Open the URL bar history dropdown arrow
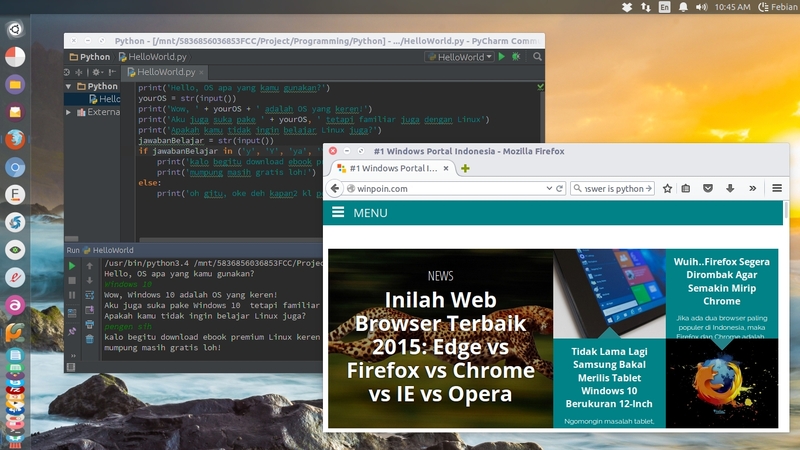Screen dimensions: 800x450 click(x=549, y=188)
